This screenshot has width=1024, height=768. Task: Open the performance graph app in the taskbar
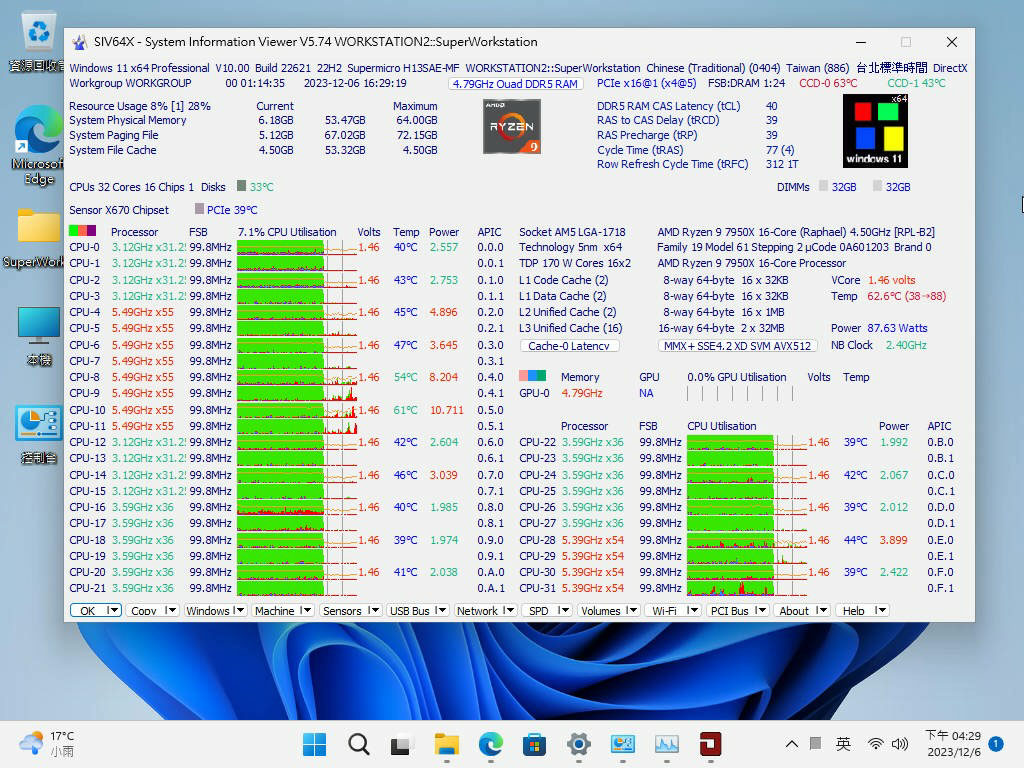(667, 744)
